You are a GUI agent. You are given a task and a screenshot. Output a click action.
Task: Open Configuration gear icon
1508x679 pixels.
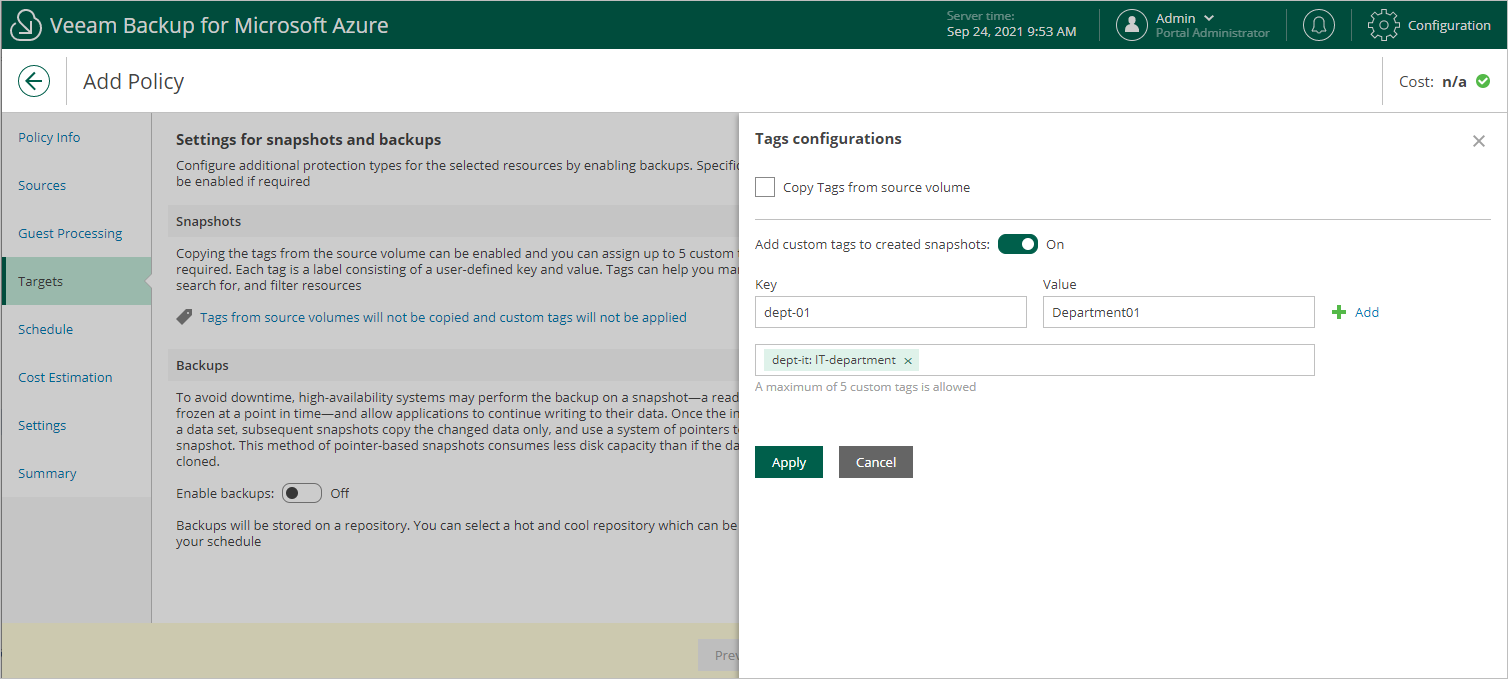(1383, 25)
